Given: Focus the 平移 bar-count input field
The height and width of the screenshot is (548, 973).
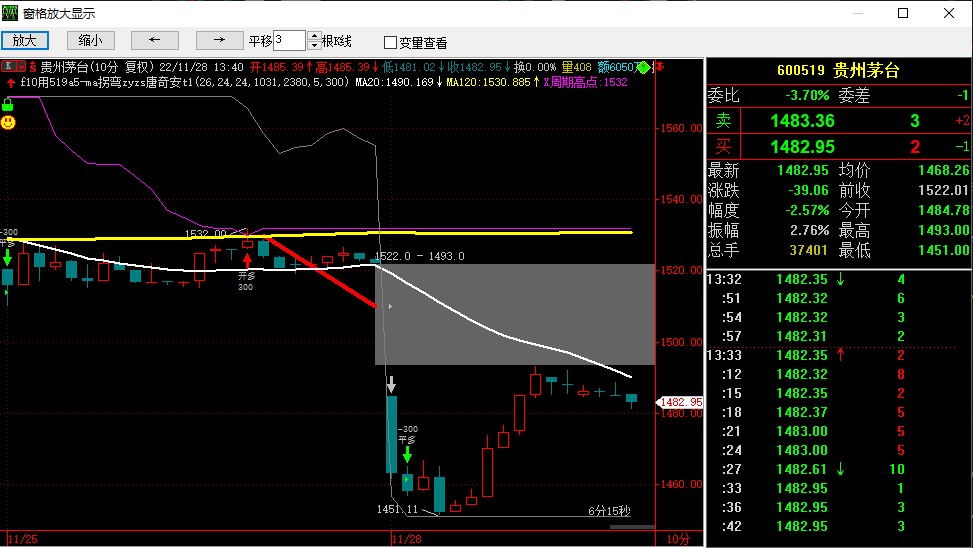Looking at the screenshot, I should [x=290, y=41].
